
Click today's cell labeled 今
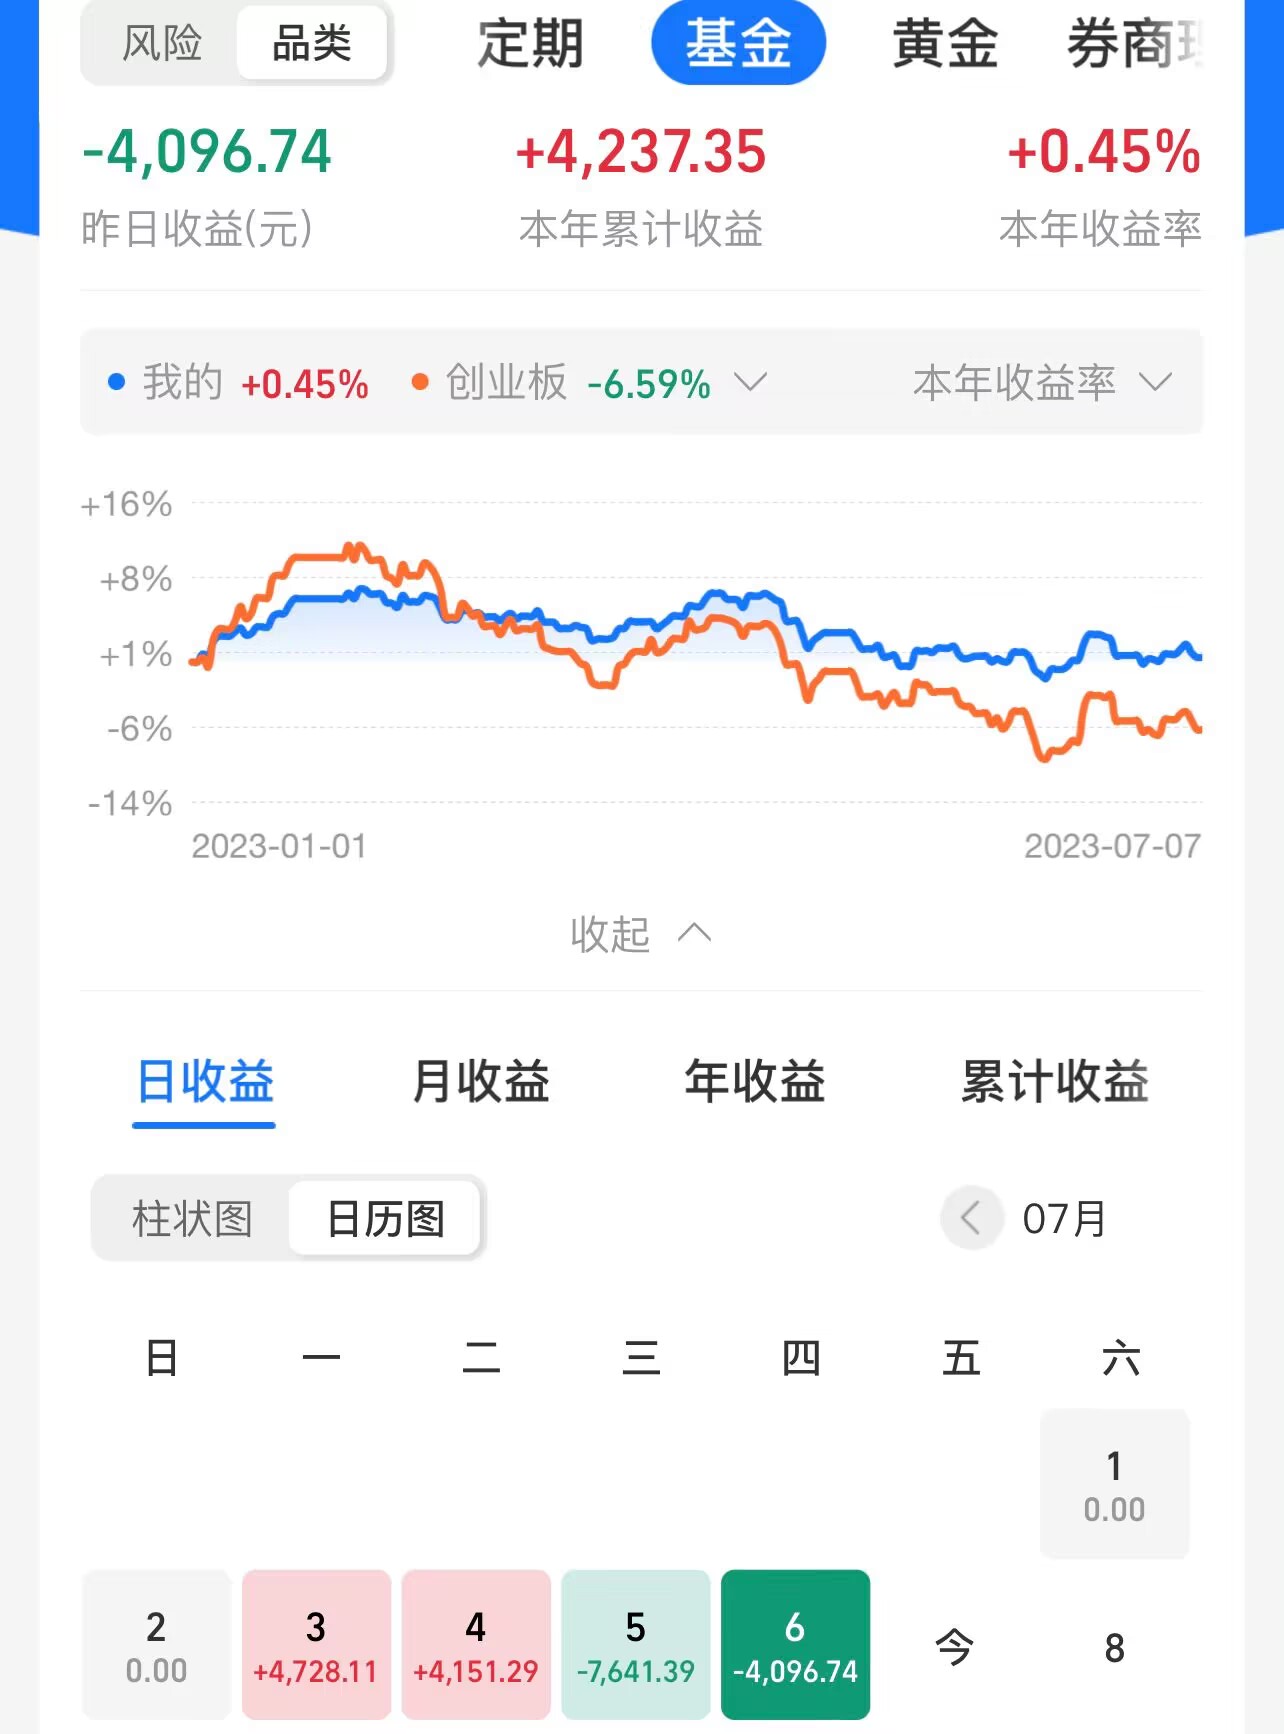(955, 1645)
